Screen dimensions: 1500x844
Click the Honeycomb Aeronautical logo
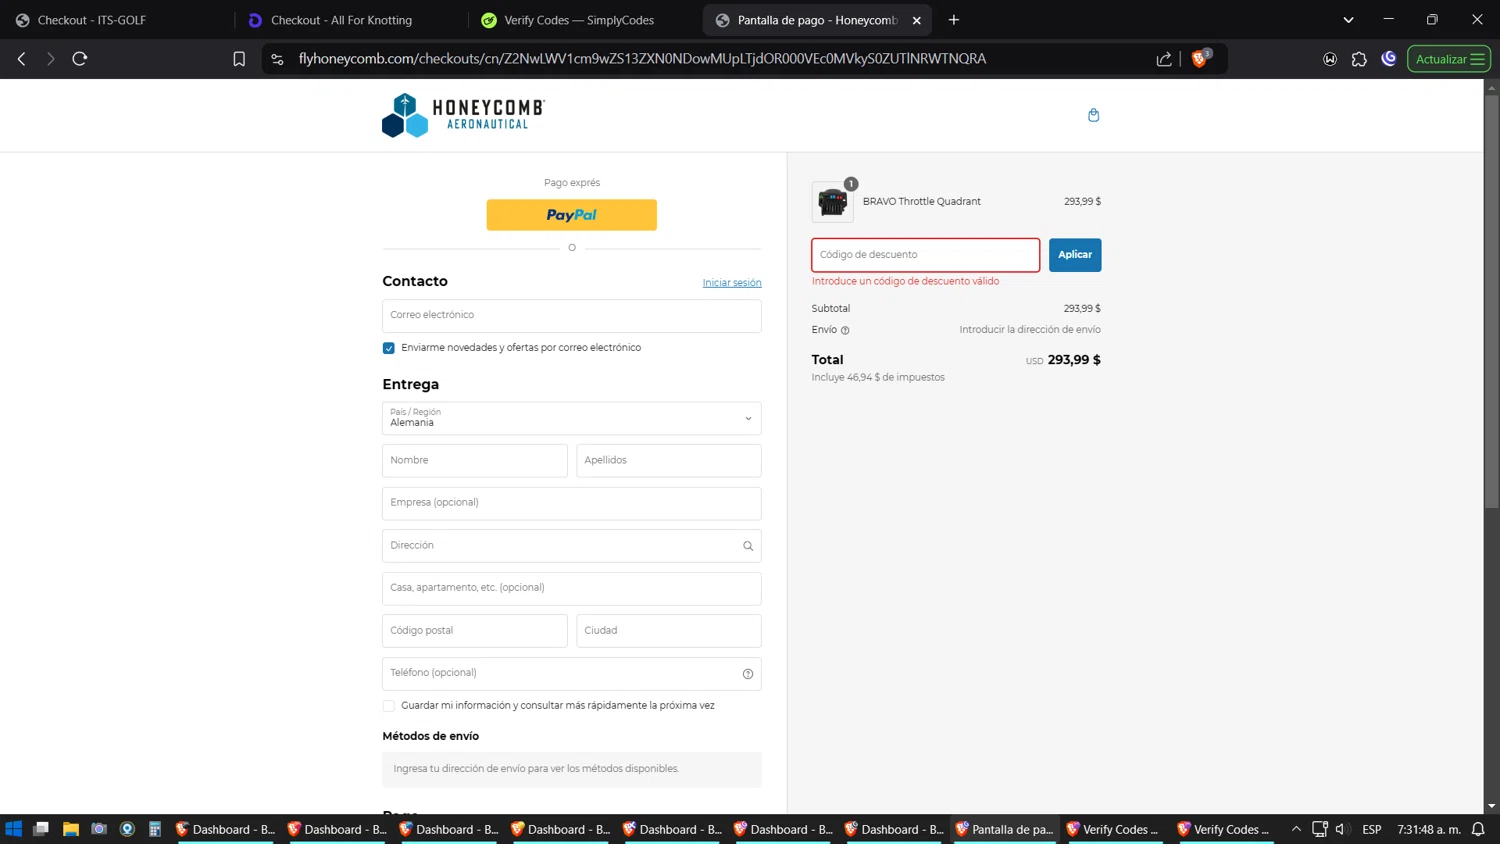pyautogui.click(x=463, y=115)
